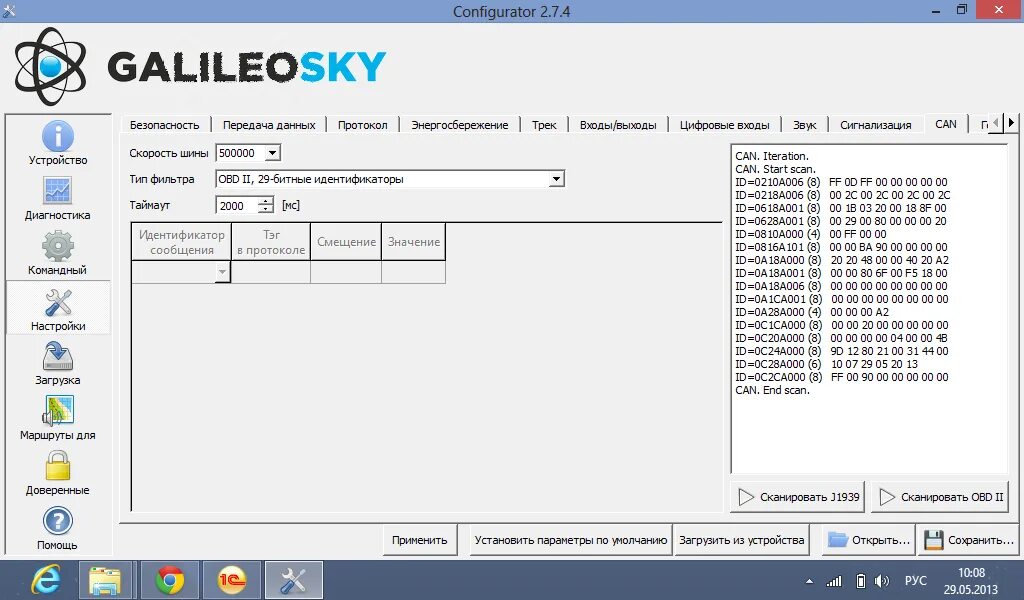The image size is (1024, 600).
Task: Open the Маршруты section
Action: 57,418
